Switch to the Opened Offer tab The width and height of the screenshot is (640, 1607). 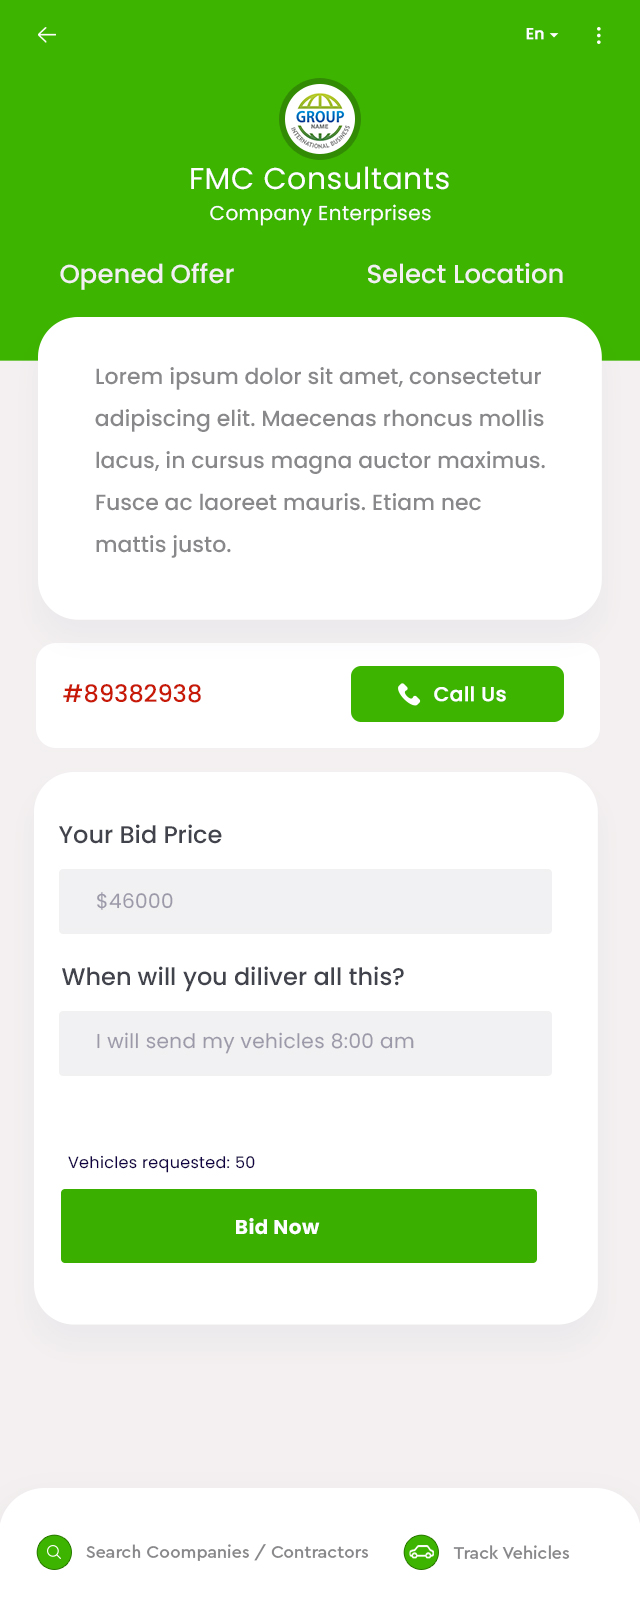coord(147,274)
